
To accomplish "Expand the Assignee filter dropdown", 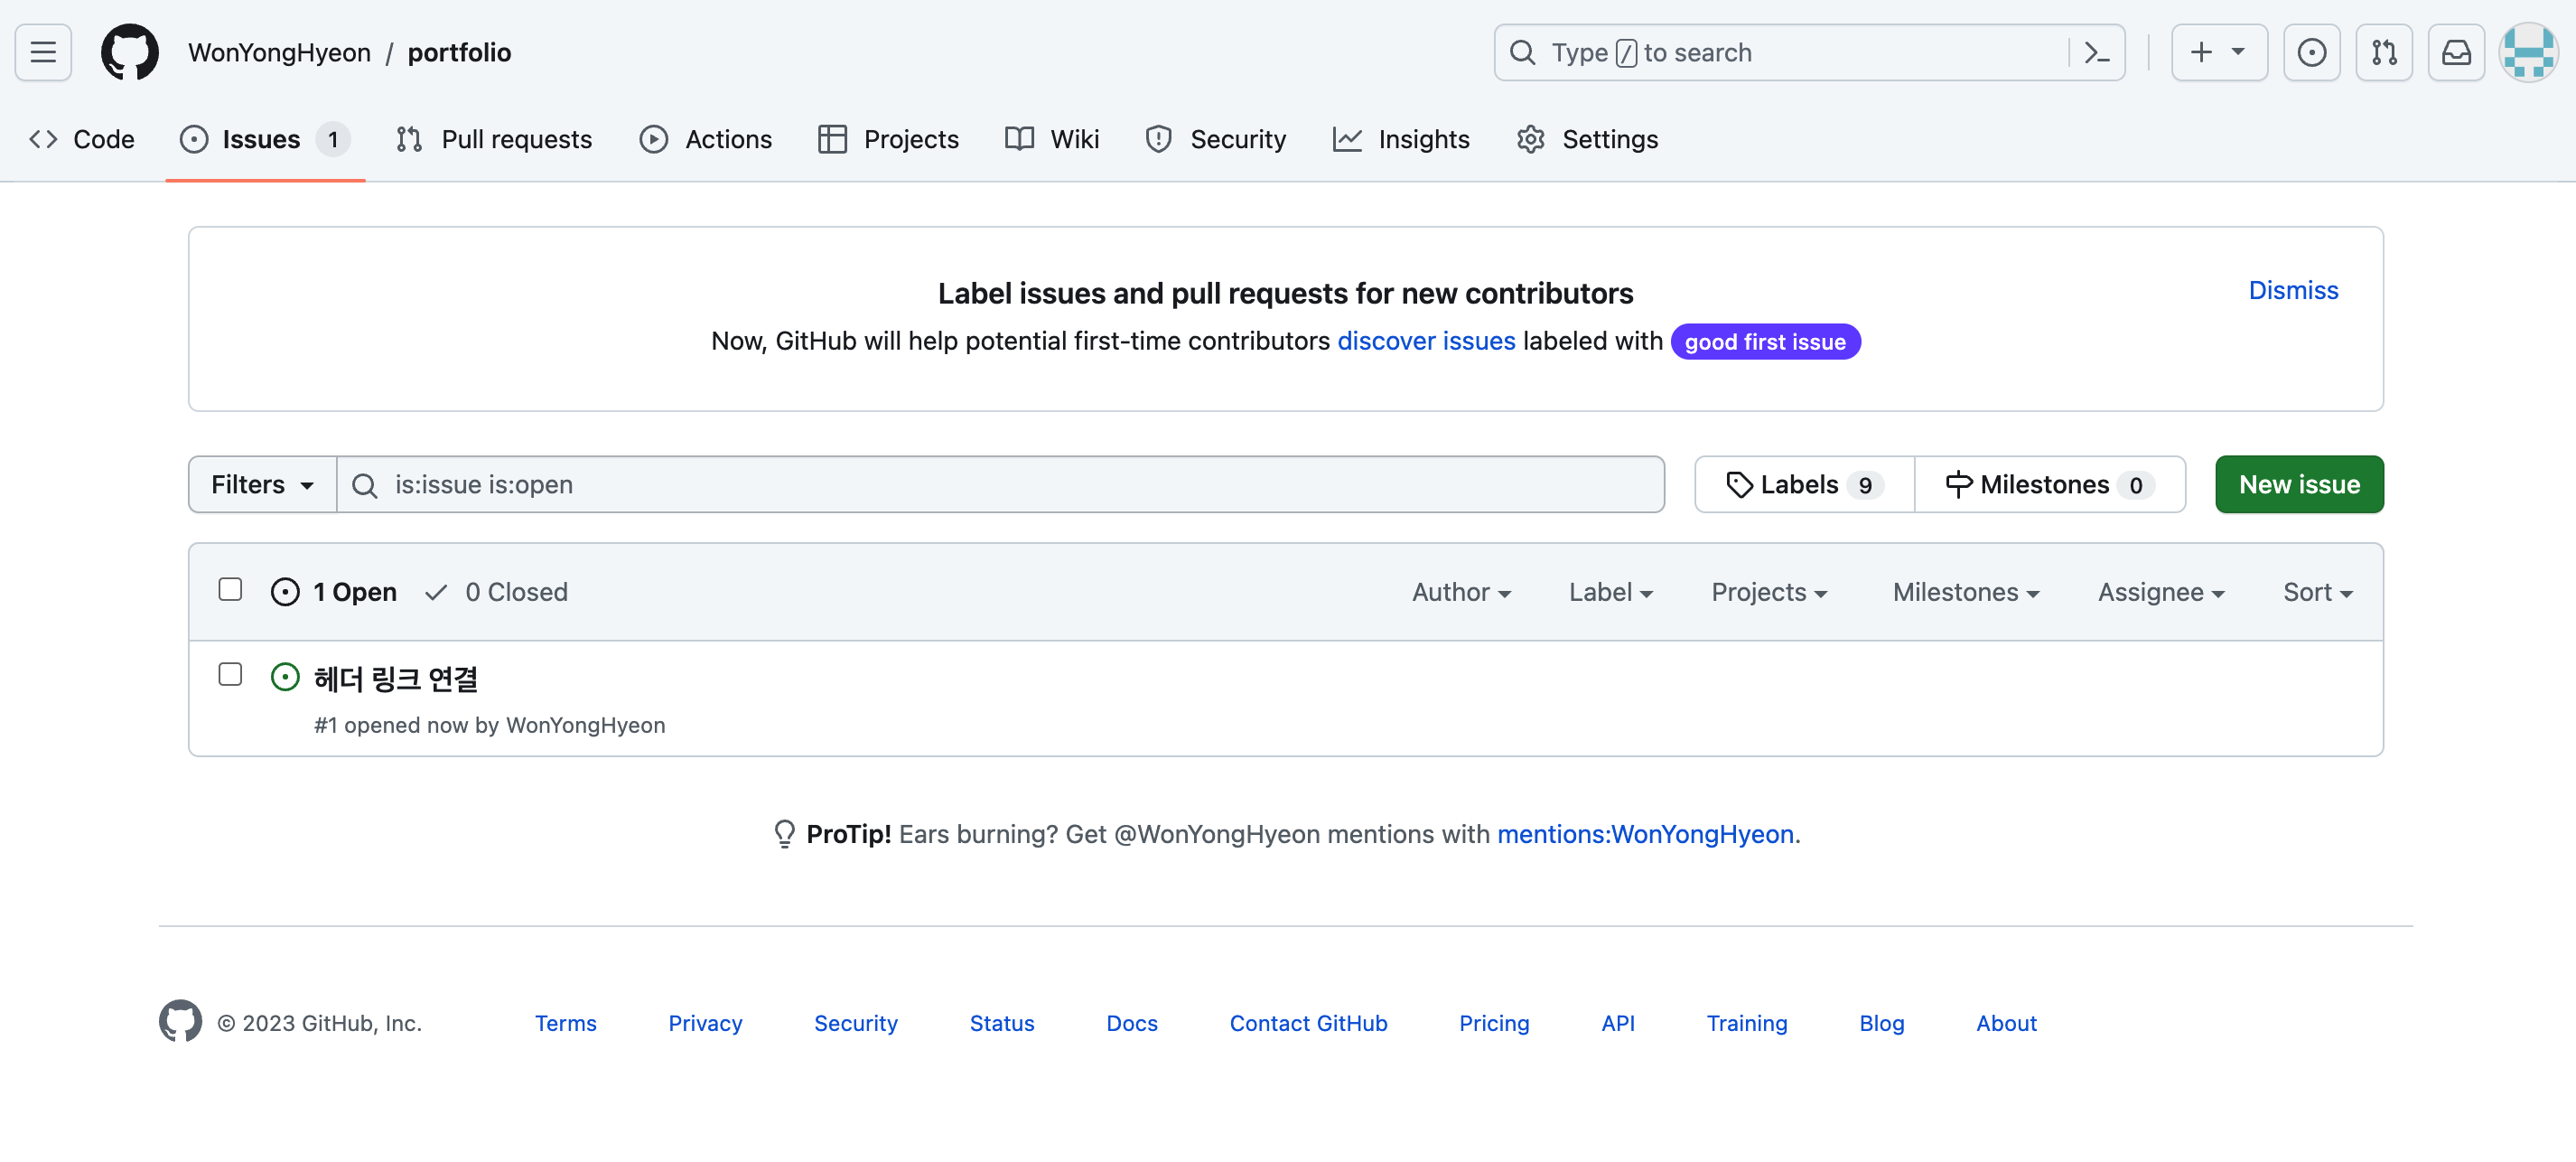I will [x=2161, y=592].
